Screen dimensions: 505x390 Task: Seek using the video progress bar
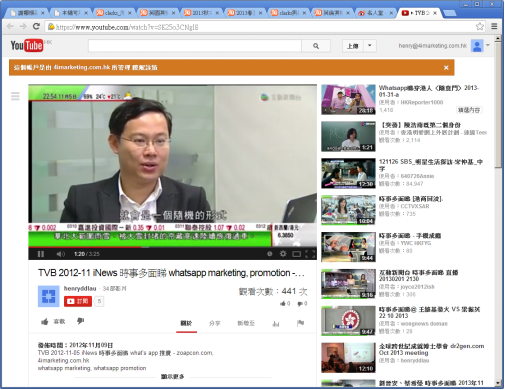[x=172, y=247]
